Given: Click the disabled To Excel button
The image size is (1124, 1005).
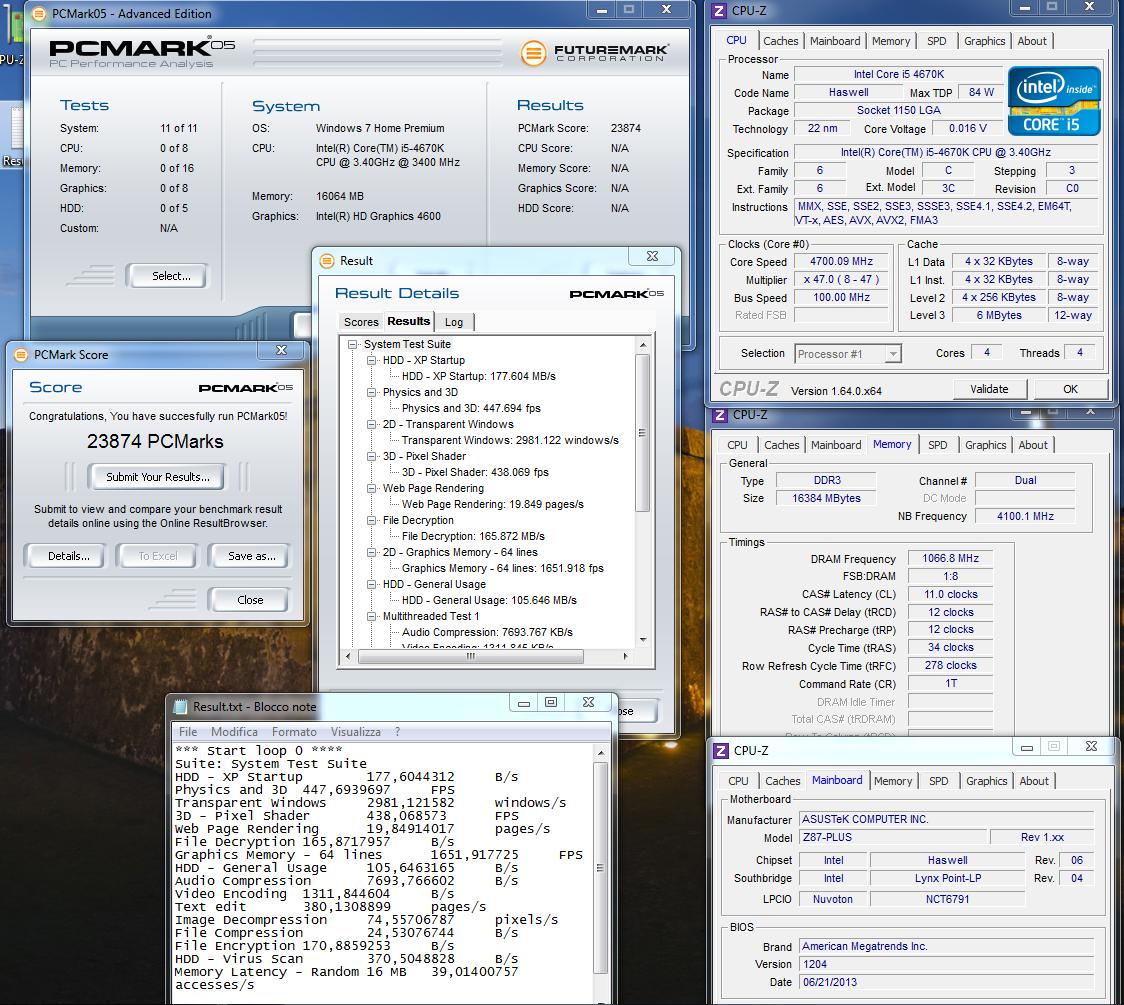Looking at the screenshot, I should [x=158, y=556].
